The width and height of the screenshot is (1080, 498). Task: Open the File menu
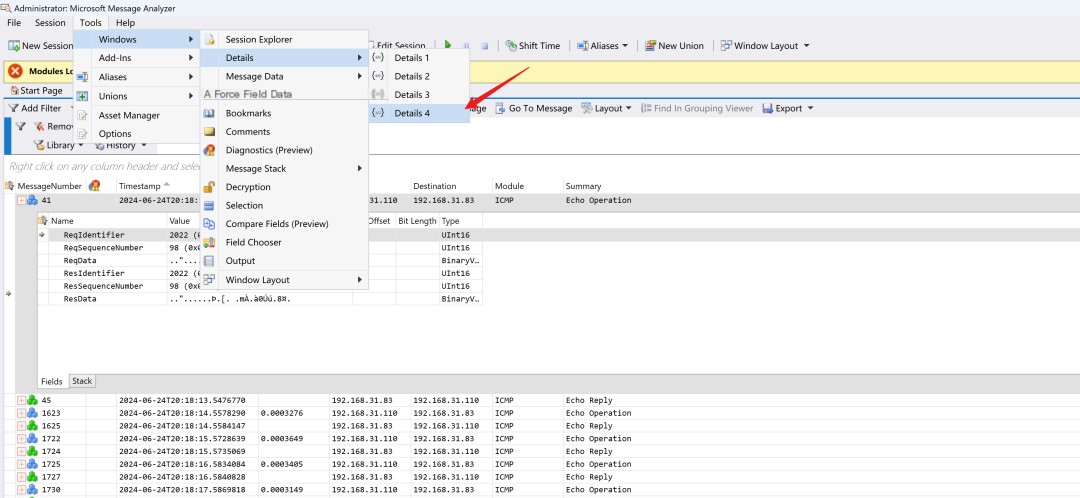(14, 23)
